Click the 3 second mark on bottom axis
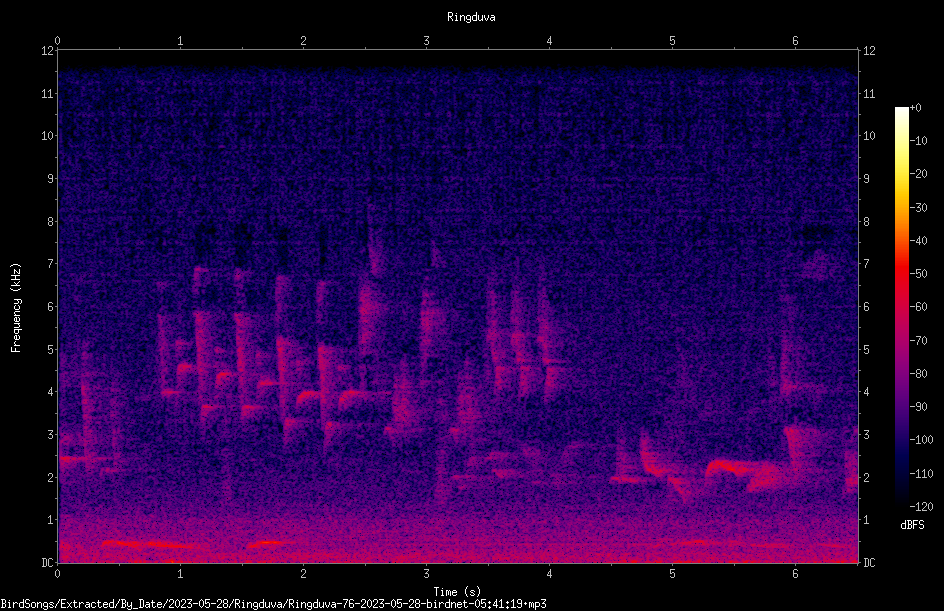Viewport: 944px width, 611px height. pyautogui.click(x=426, y=574)
